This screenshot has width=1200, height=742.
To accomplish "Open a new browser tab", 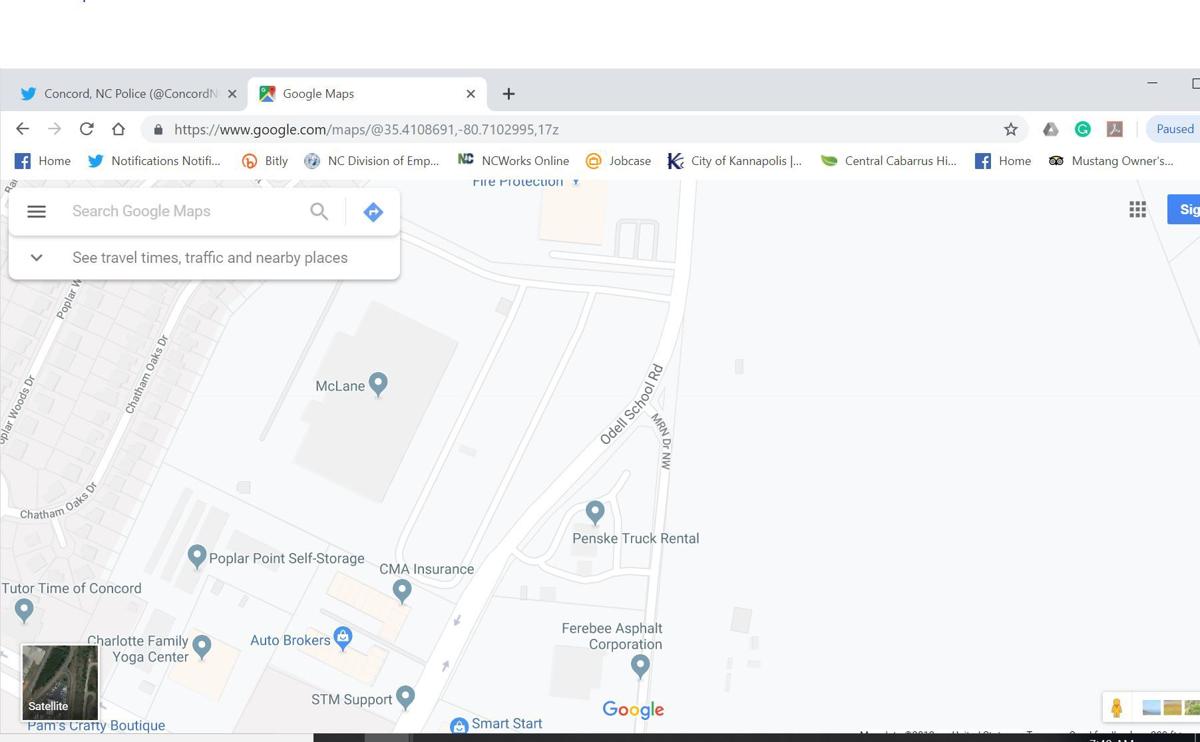I will (508, 93).
